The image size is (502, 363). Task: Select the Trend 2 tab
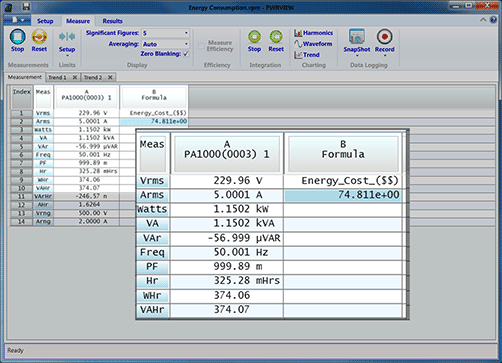93,77
